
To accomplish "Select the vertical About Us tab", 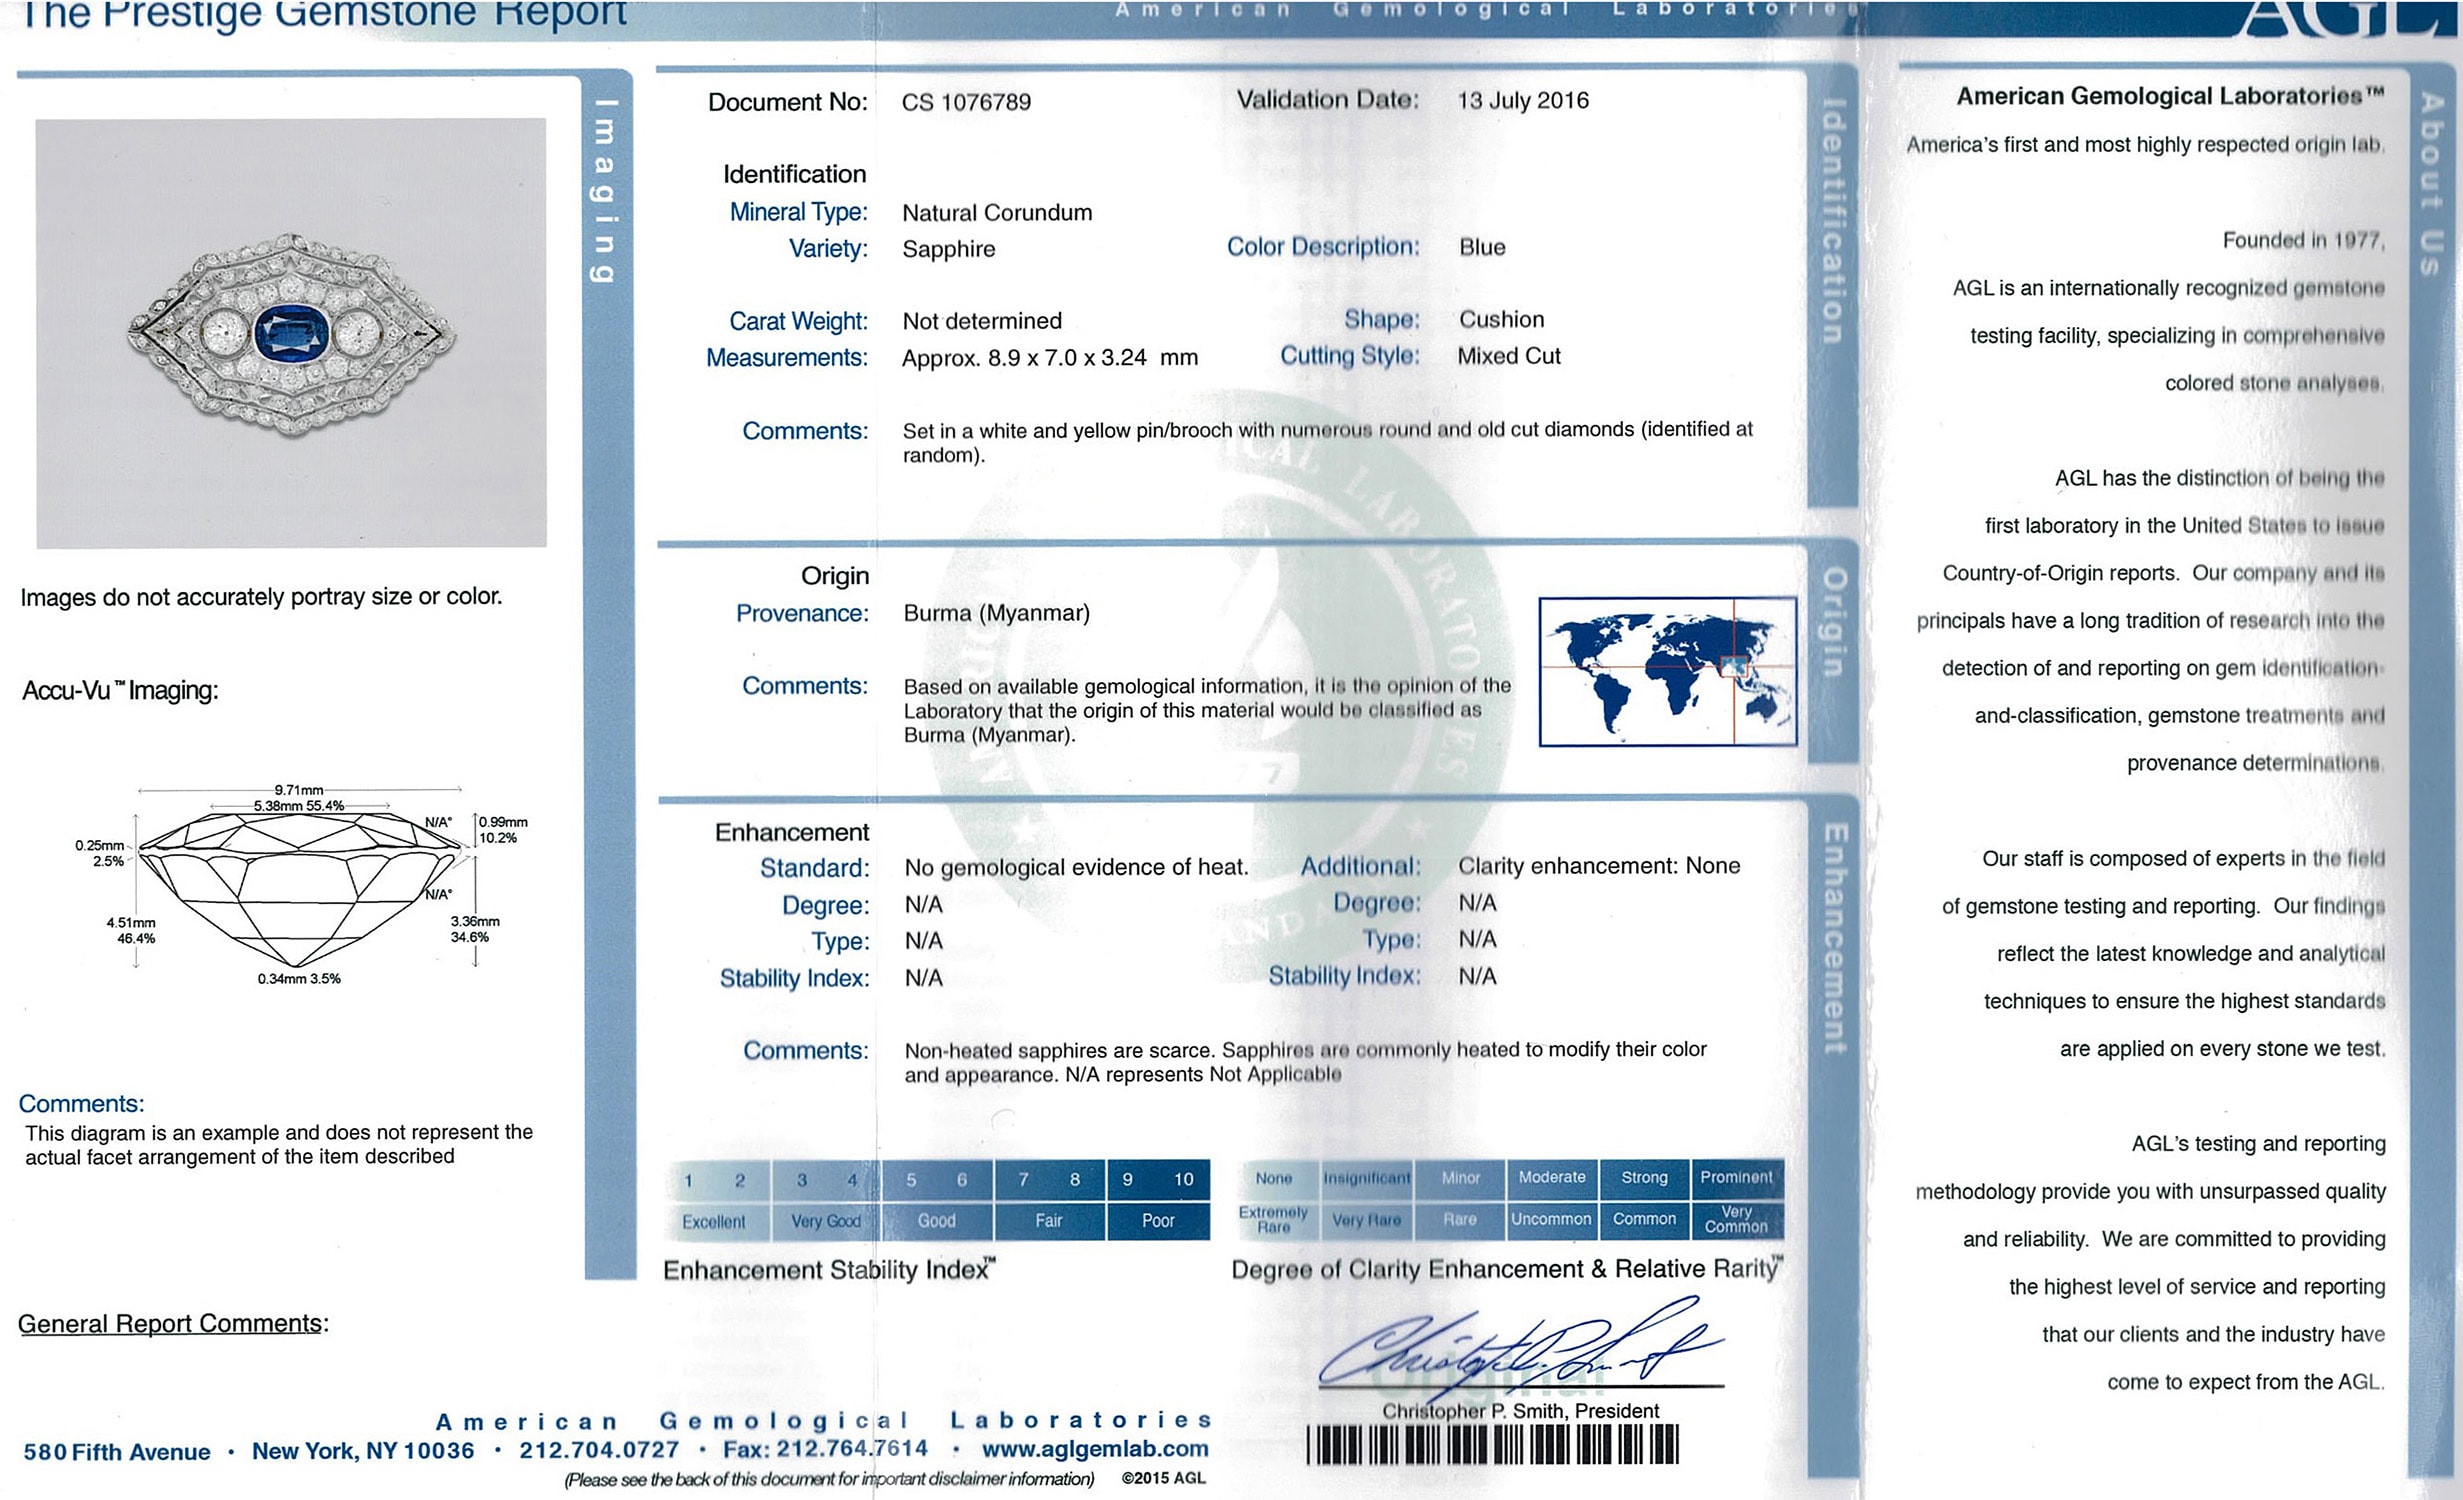I will [2431, 183].
